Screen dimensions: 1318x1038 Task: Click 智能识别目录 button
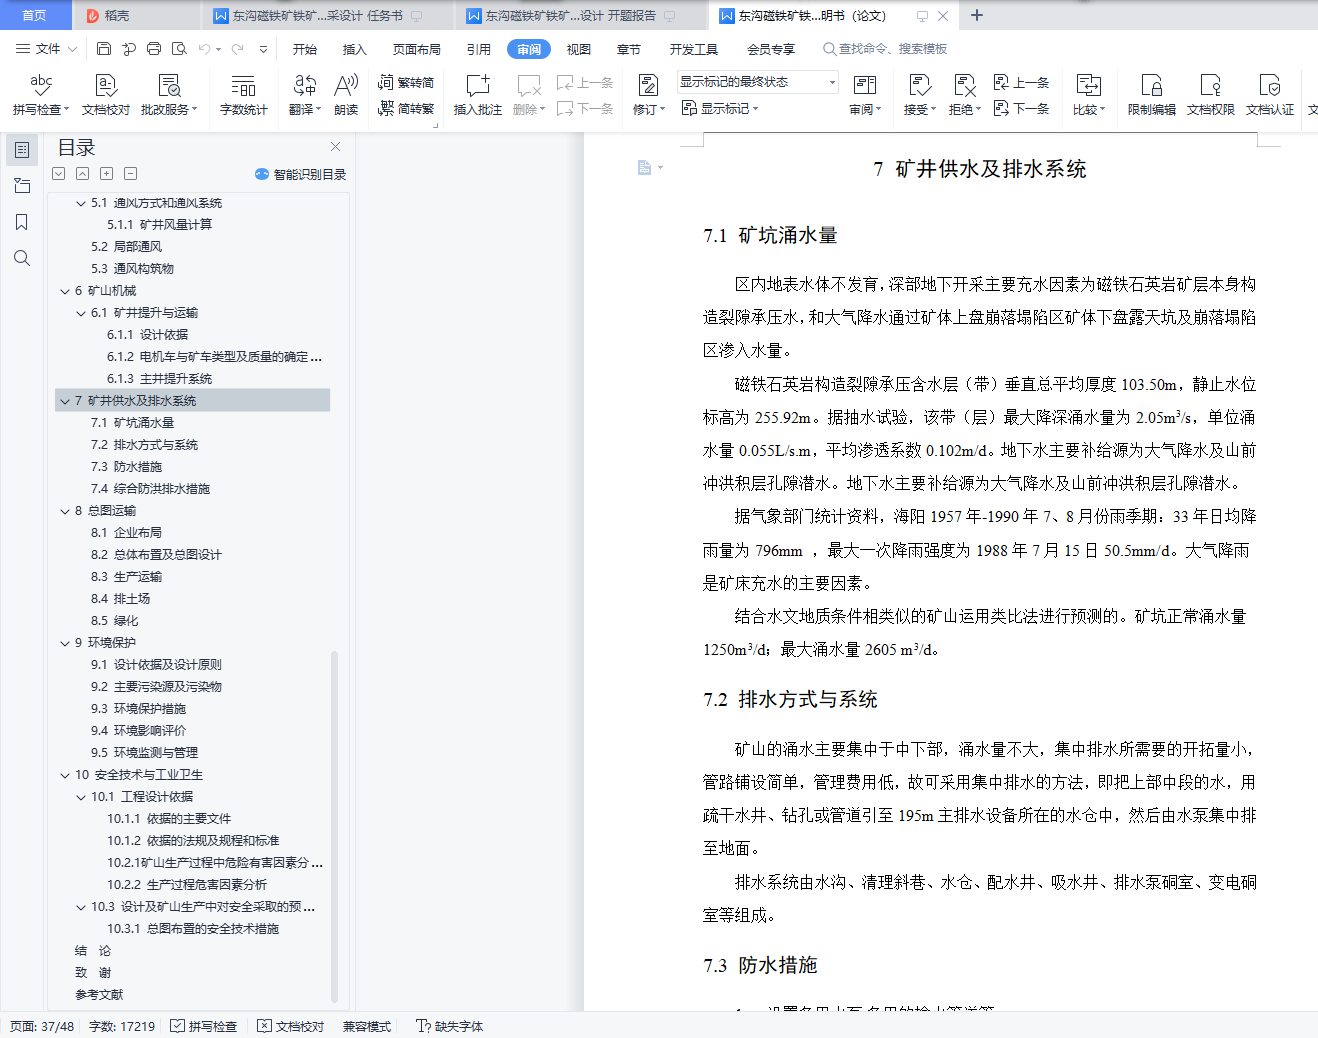click(301, 174)
